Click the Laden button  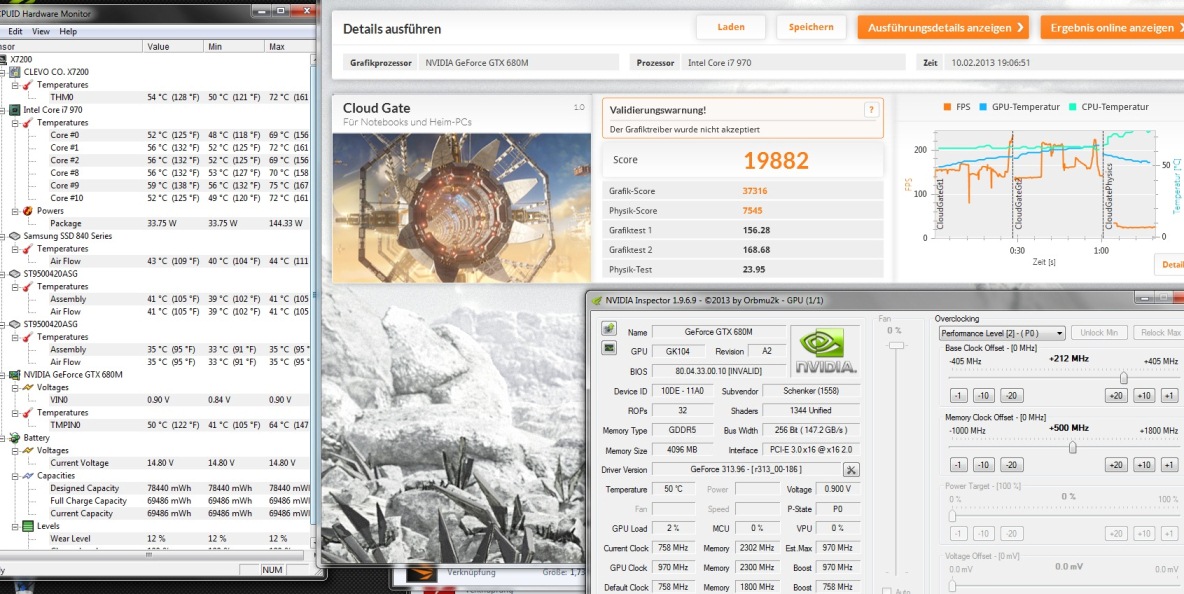[x=731, y=27]
